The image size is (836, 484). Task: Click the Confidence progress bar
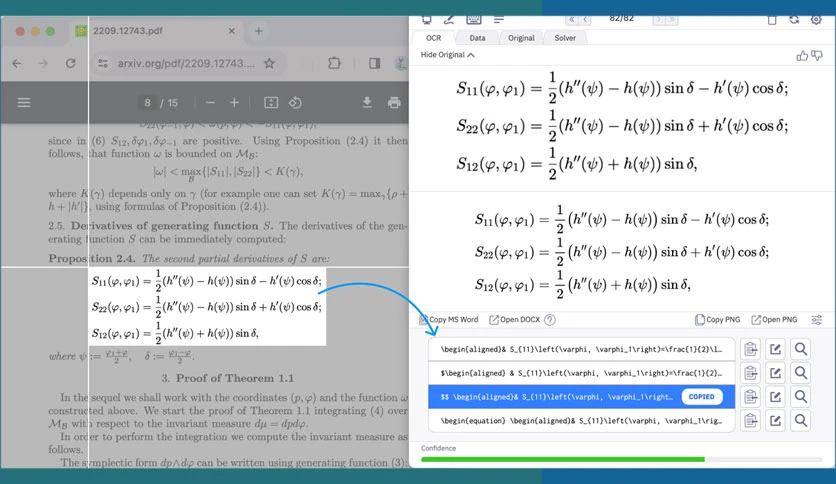click(622, 459)
